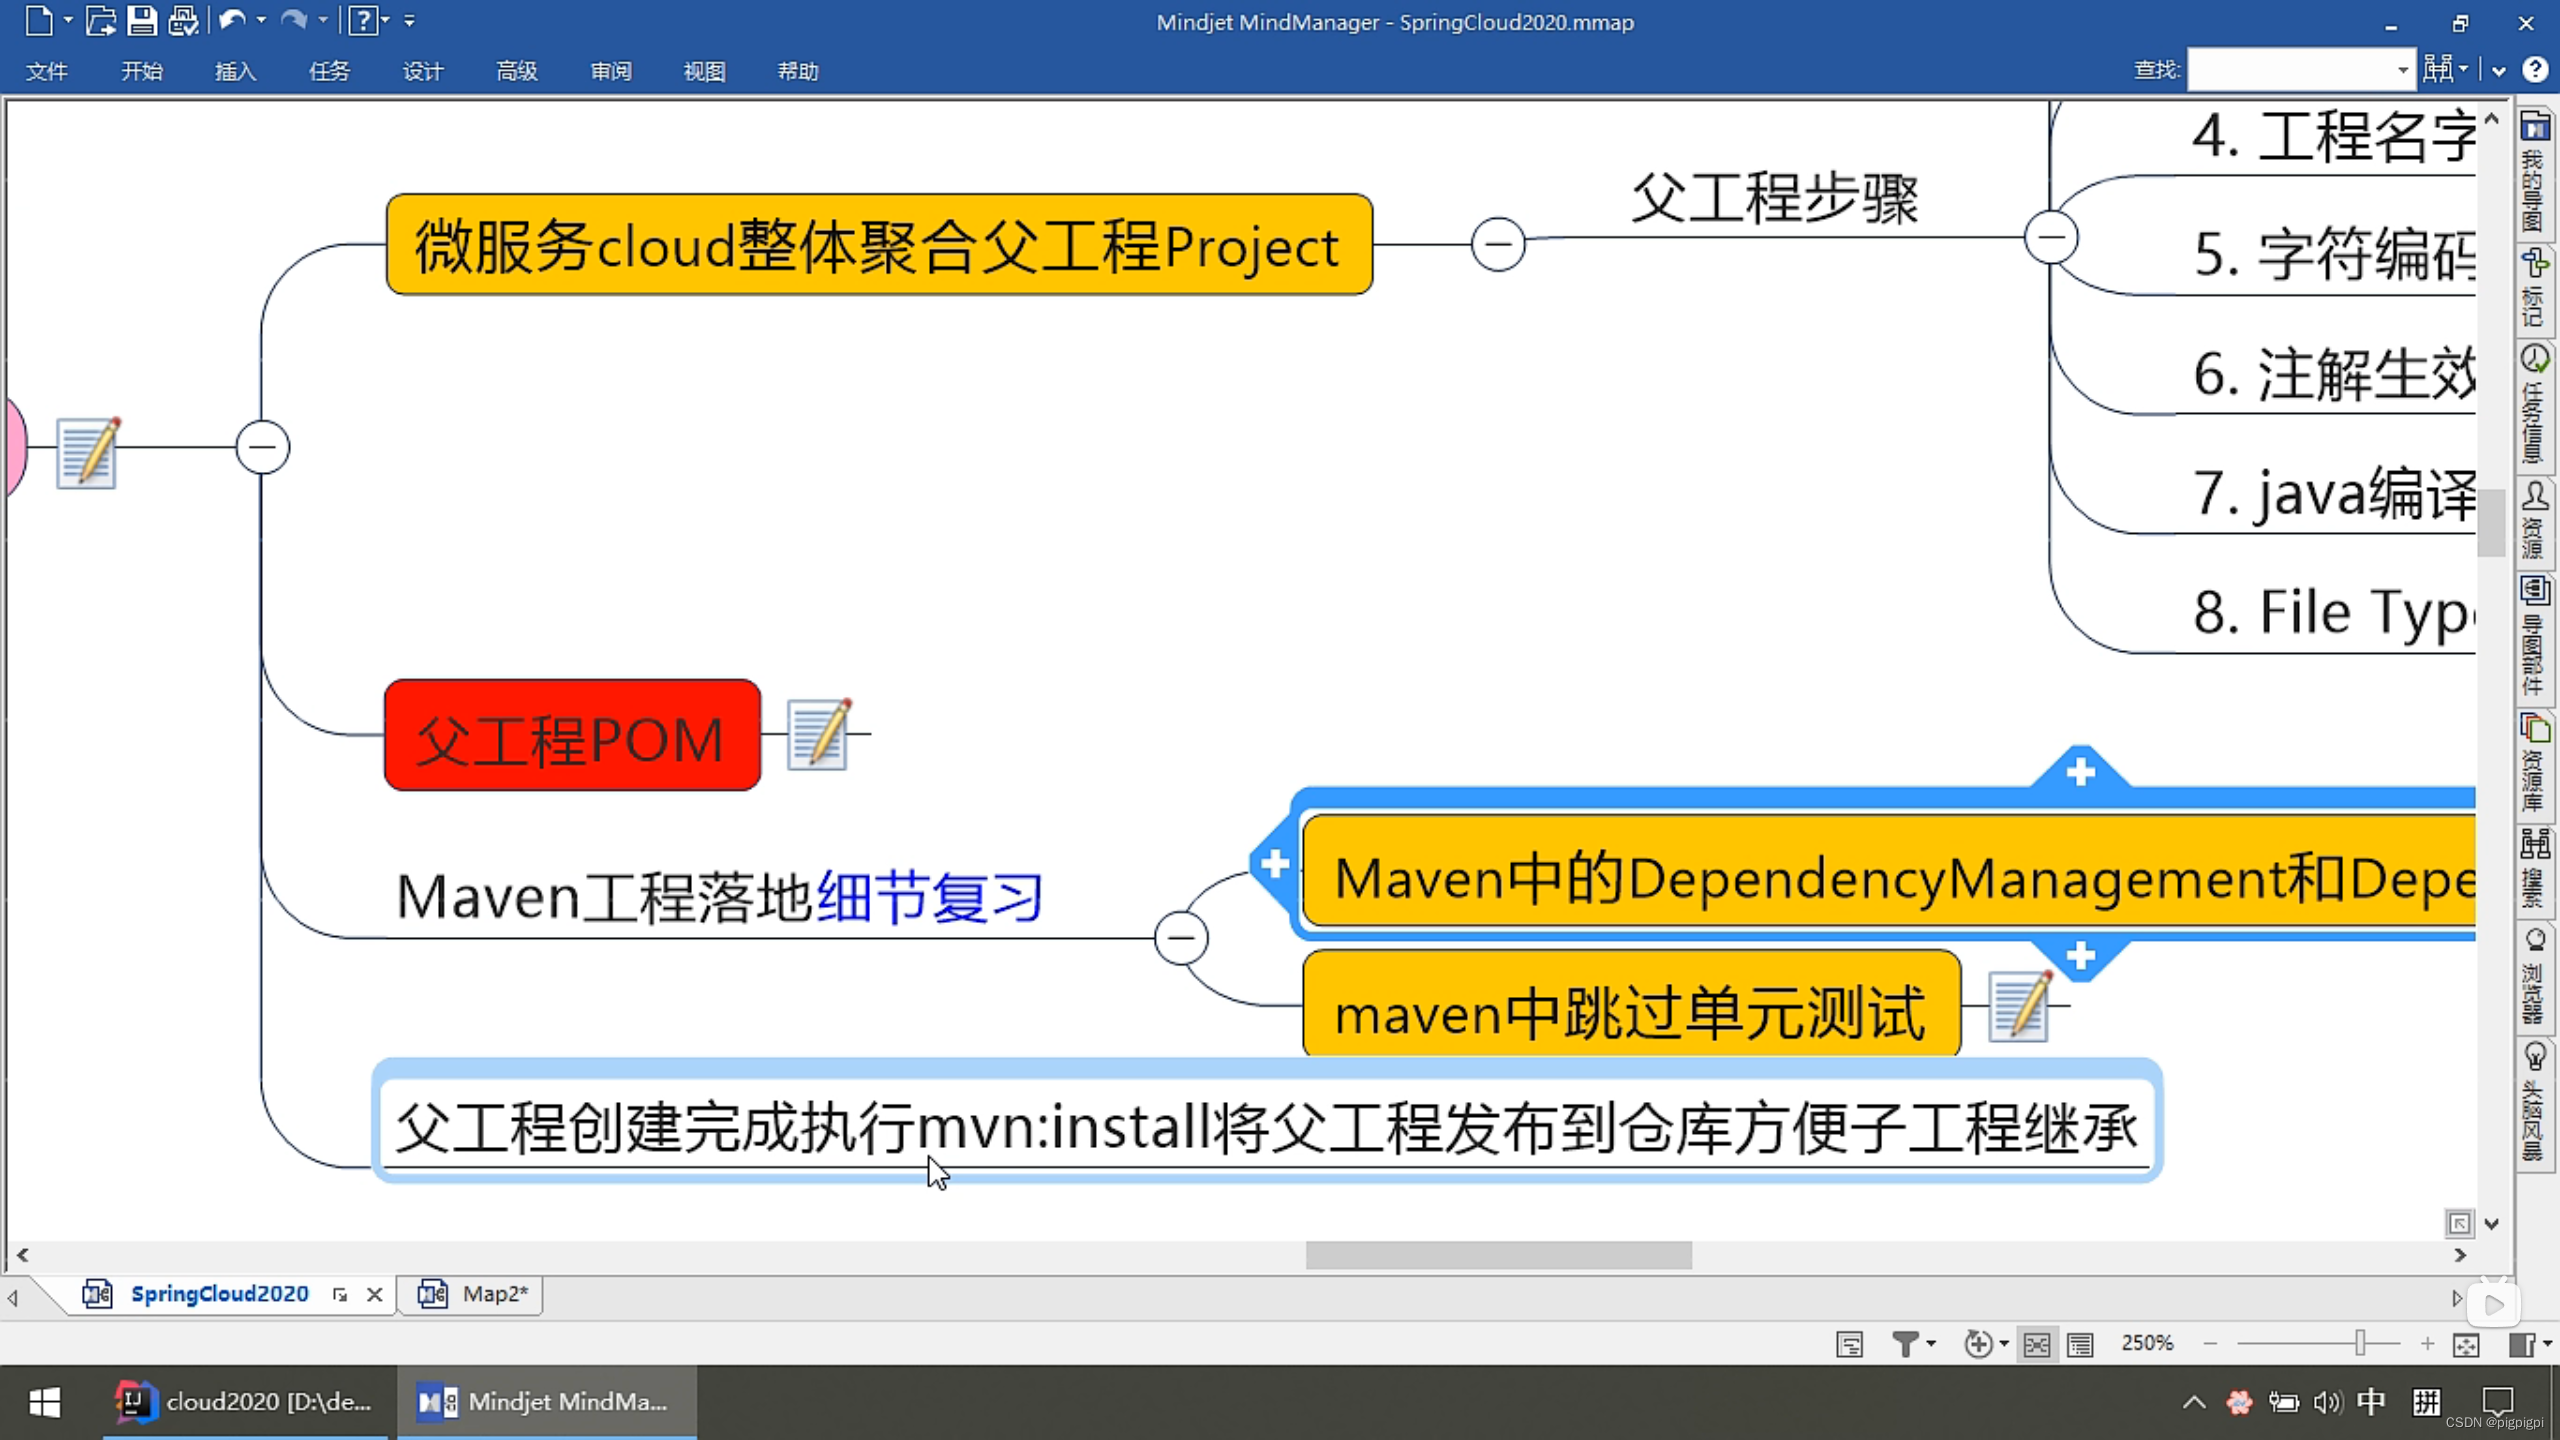Switch to Map view in the status bar

[2037, 1344]
